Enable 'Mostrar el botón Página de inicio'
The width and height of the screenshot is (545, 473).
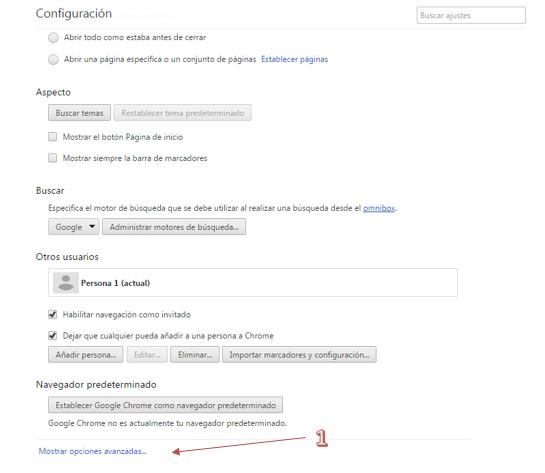(x=52, y=137)
